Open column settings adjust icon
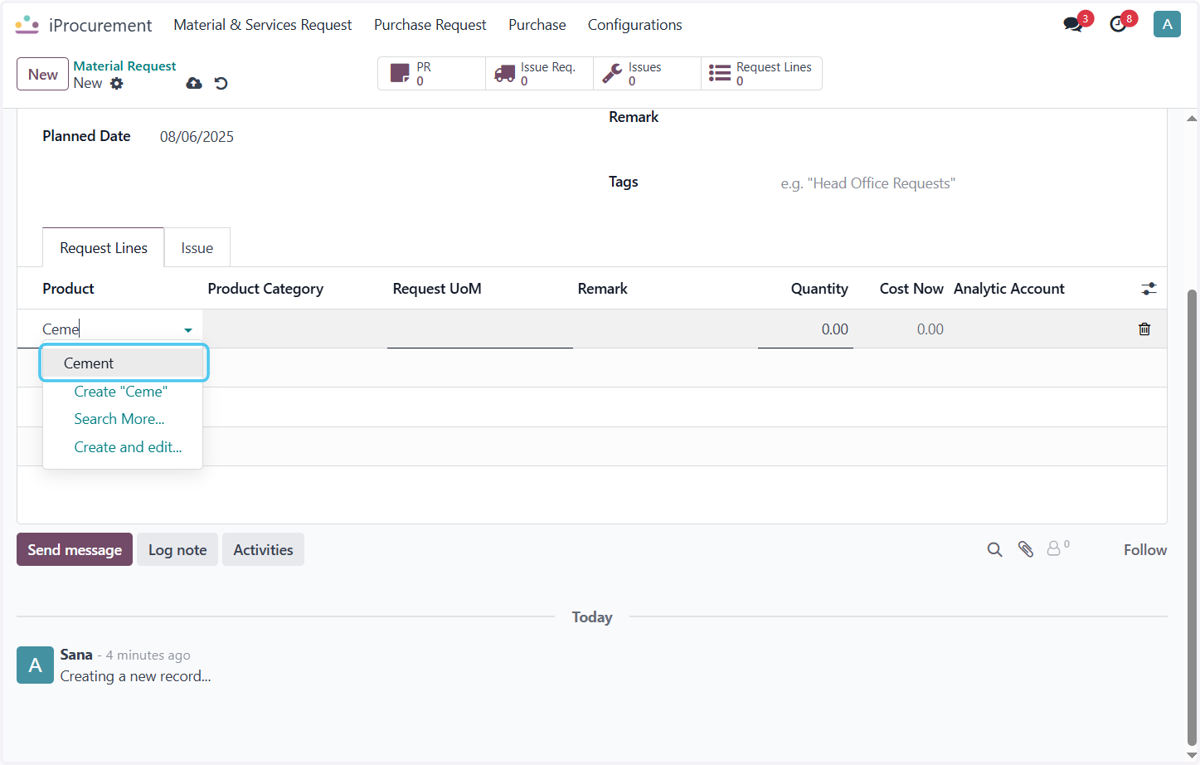This screenshot has height=765, width=1200. 1149,289
